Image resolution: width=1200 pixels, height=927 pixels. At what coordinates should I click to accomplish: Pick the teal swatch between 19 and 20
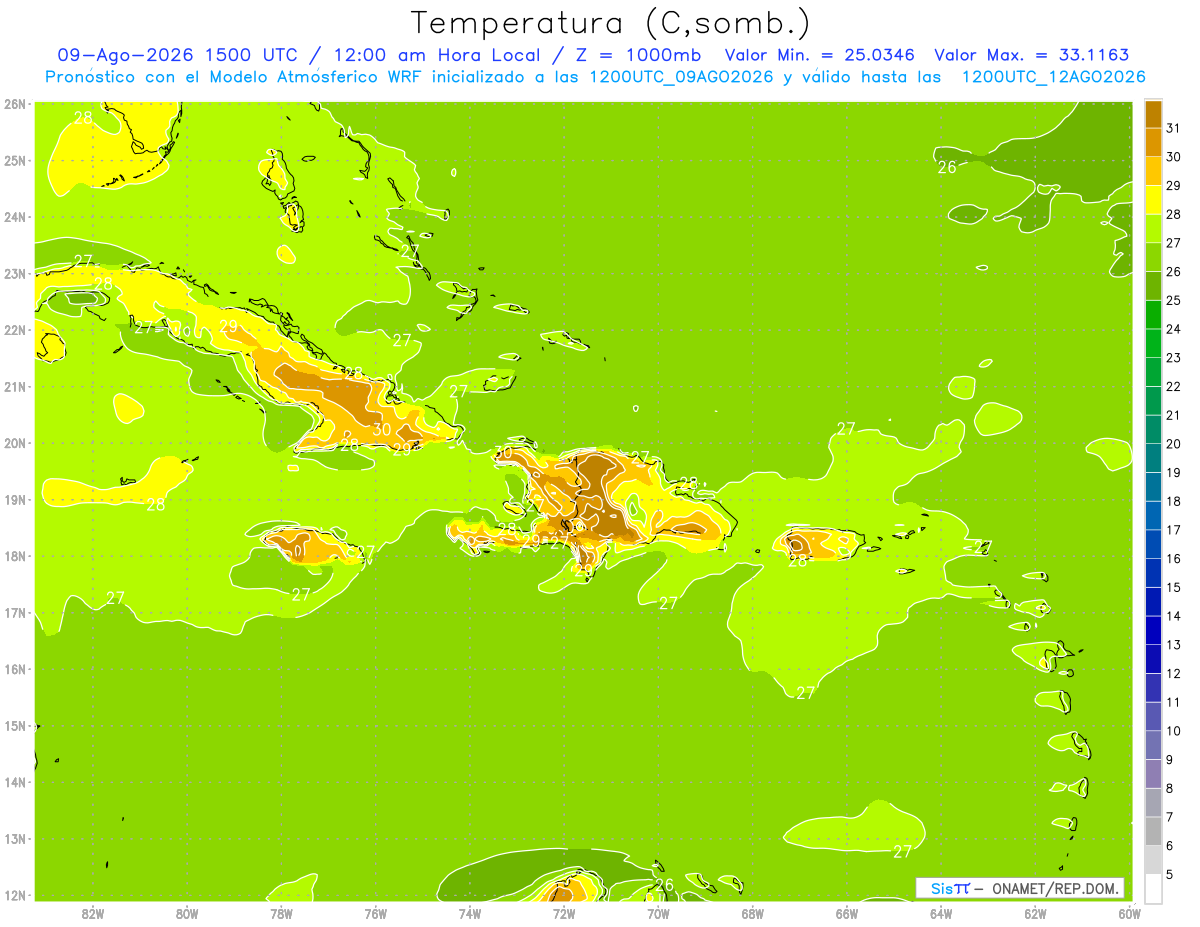point(1153,458)
